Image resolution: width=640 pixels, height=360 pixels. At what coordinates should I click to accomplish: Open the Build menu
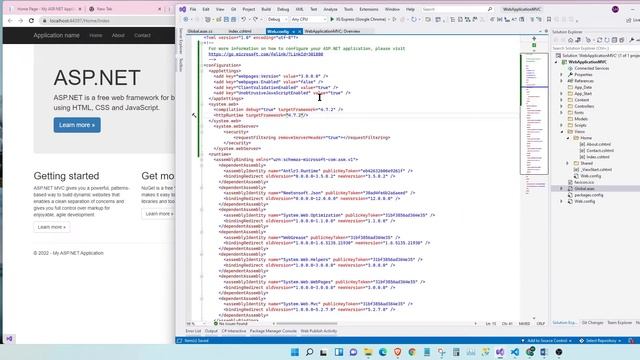pyautogui.click(x=266, y=9)
